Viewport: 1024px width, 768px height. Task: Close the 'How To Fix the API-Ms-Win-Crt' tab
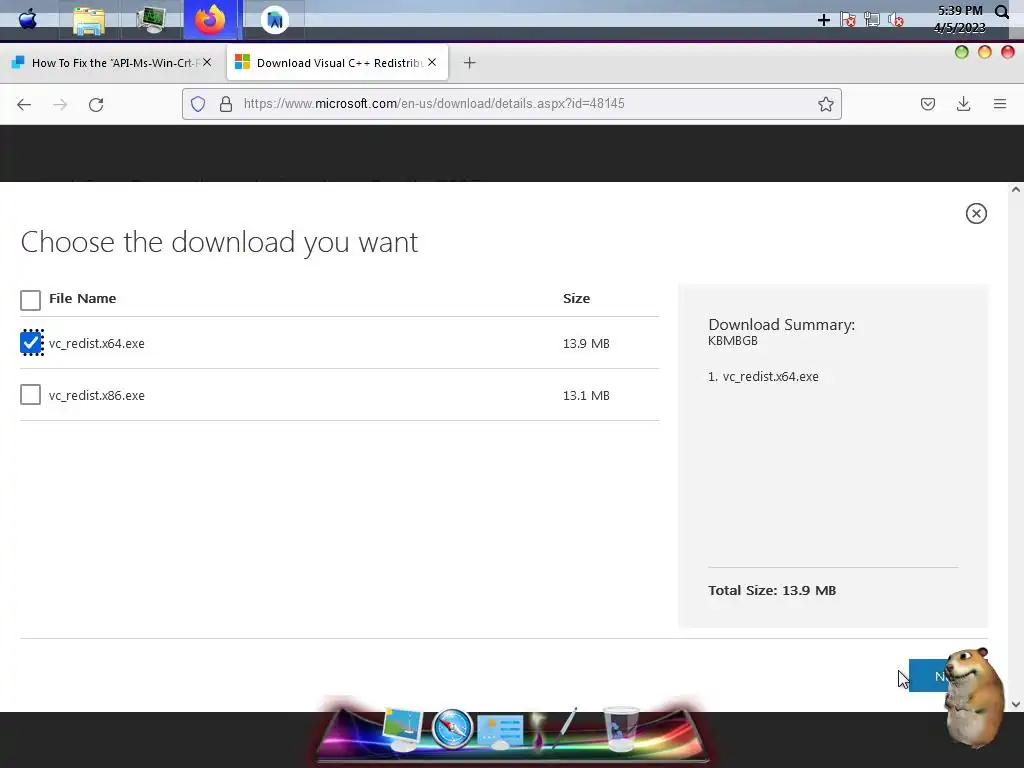point(207,62)
